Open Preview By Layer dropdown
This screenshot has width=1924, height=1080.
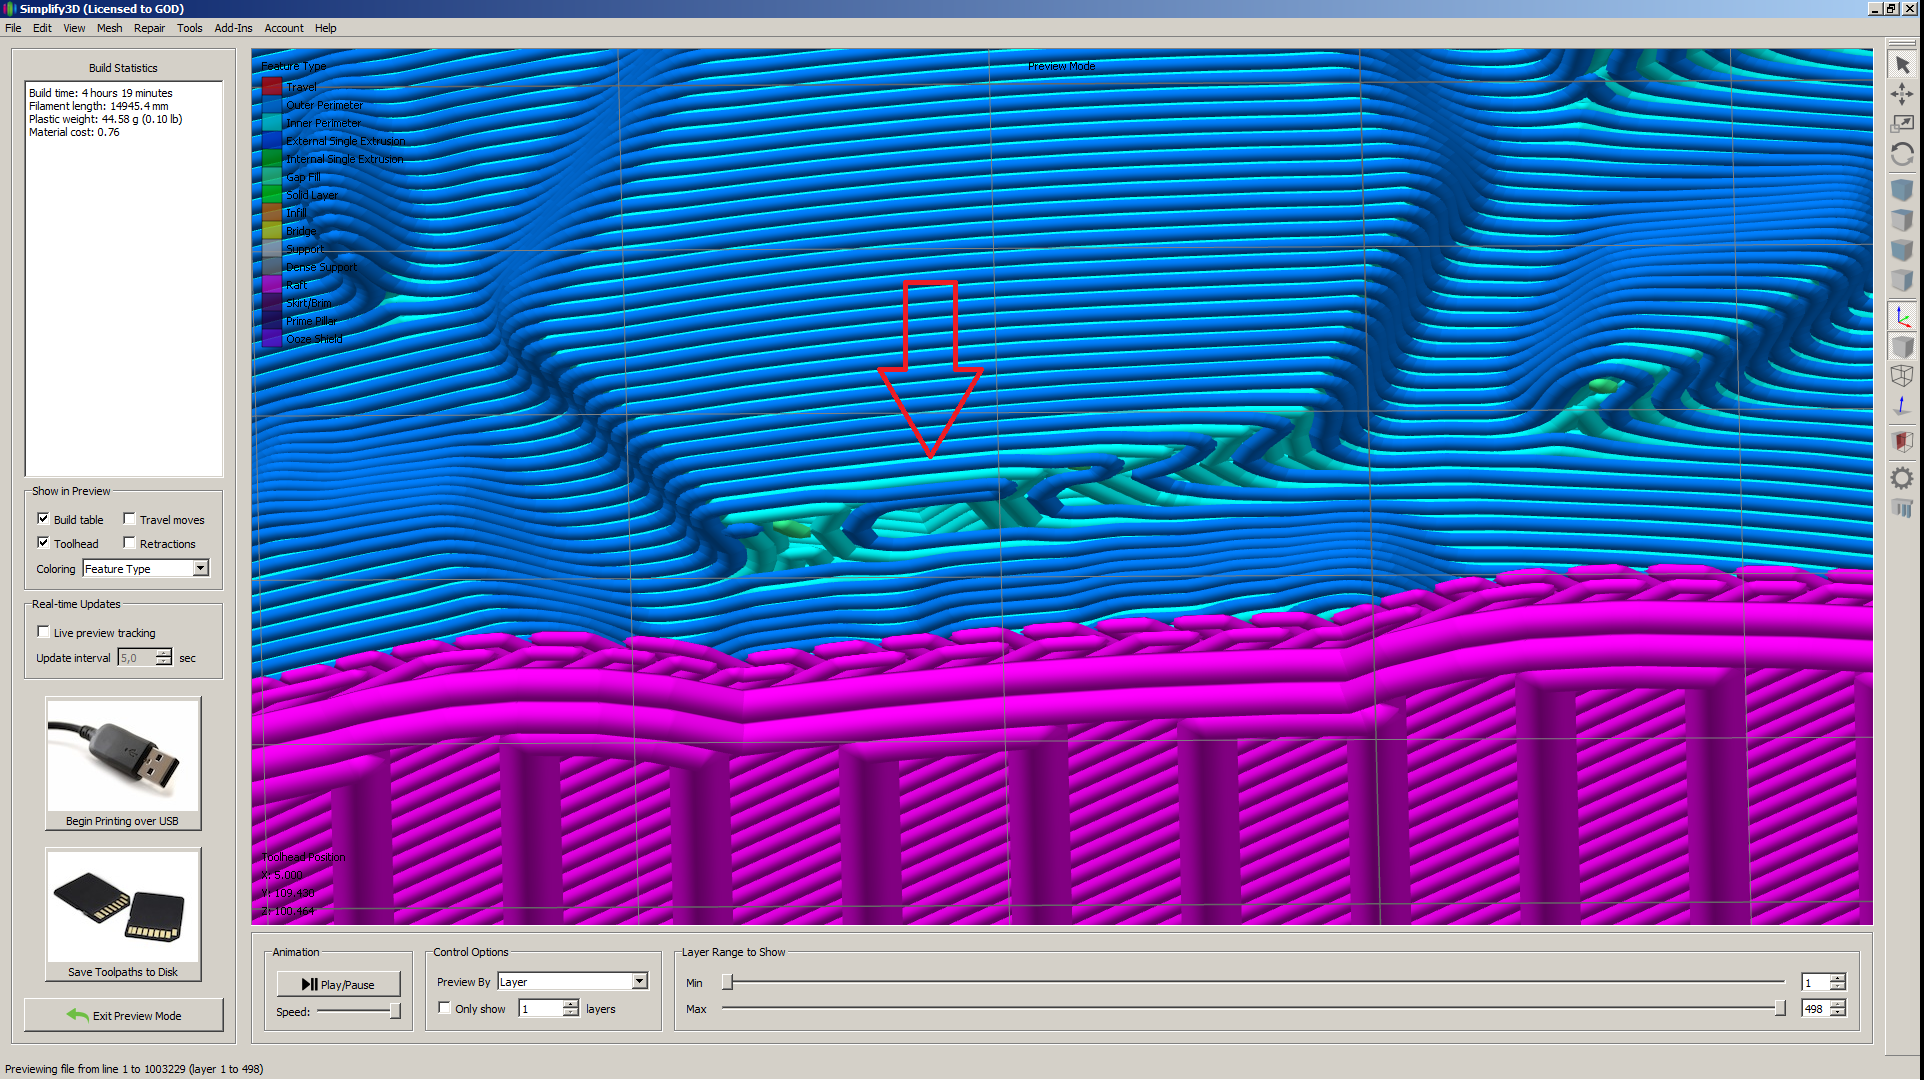click(x=573, y=981)
